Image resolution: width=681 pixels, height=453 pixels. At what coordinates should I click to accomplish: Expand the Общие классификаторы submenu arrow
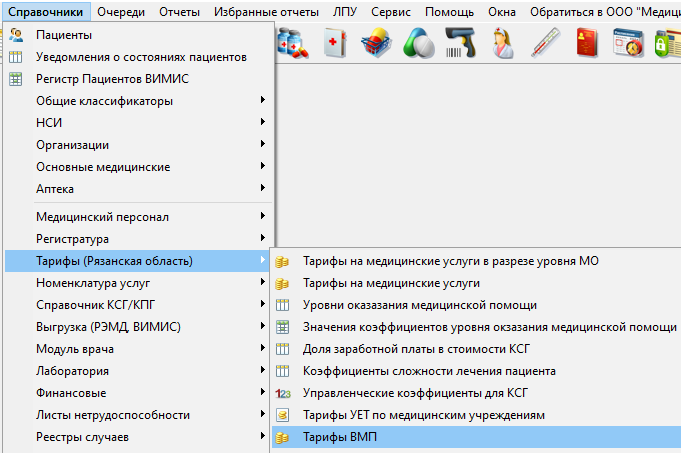pyautogui.click(x=263, y=100)
